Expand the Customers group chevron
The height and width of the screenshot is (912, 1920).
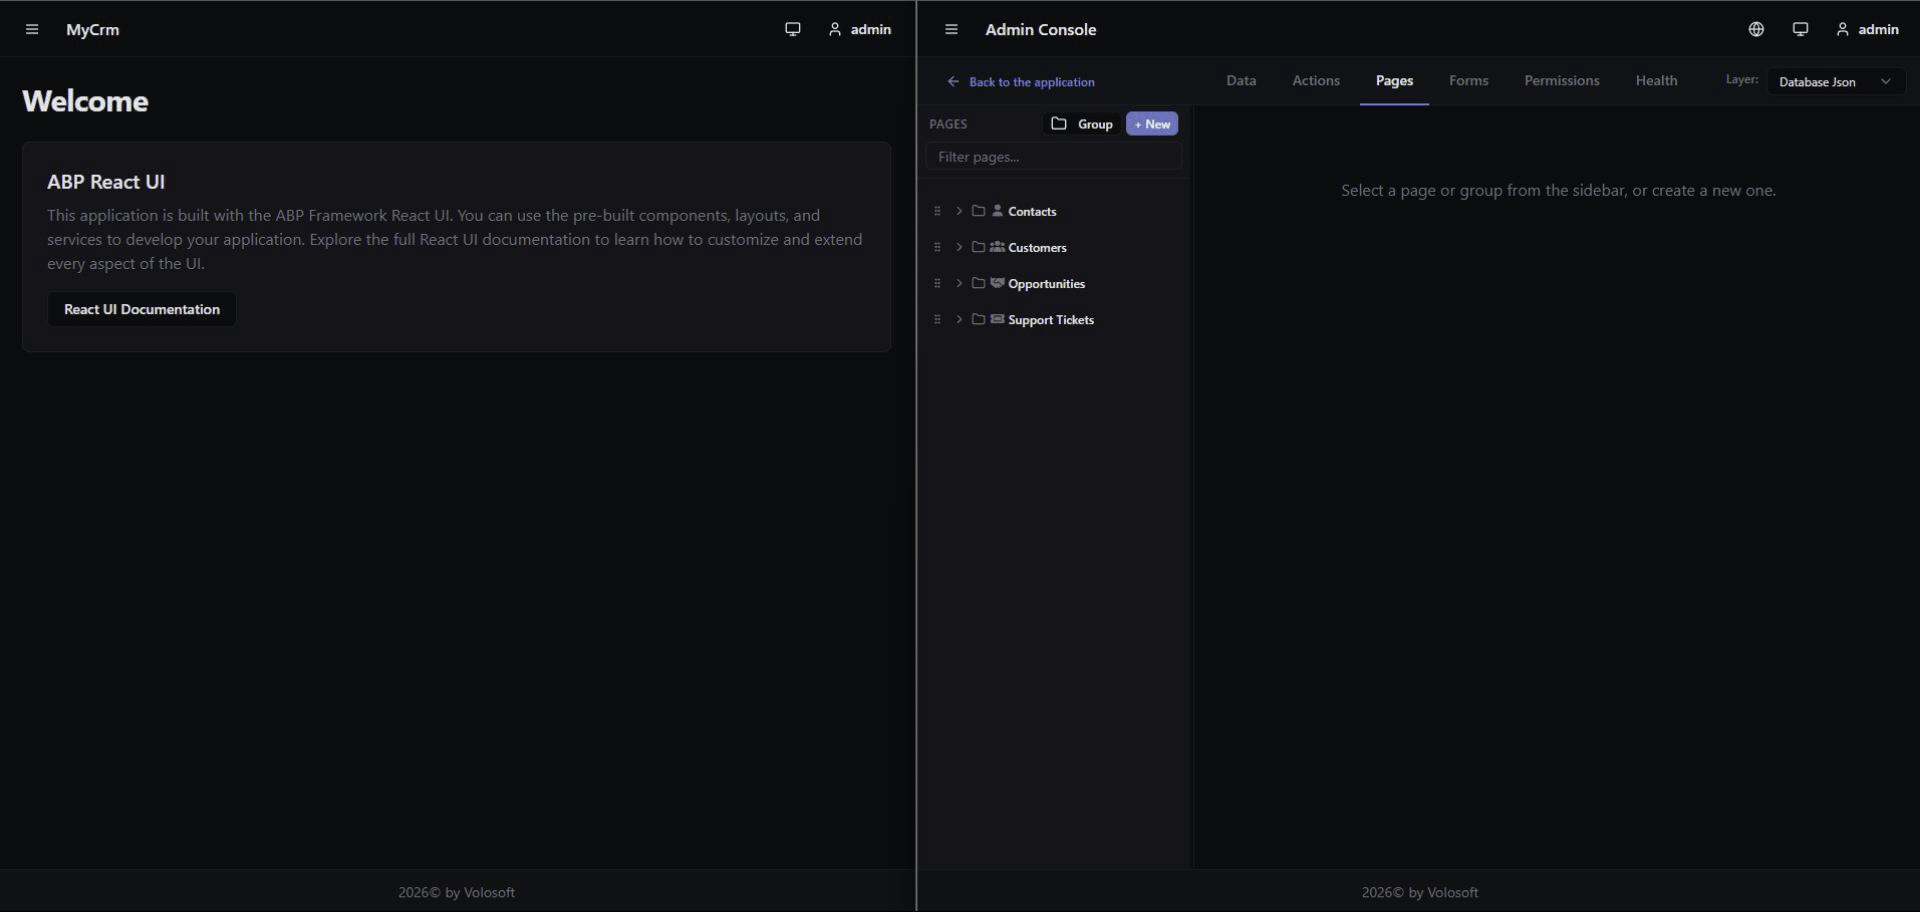pyautogui.click(x=959, y=247)
